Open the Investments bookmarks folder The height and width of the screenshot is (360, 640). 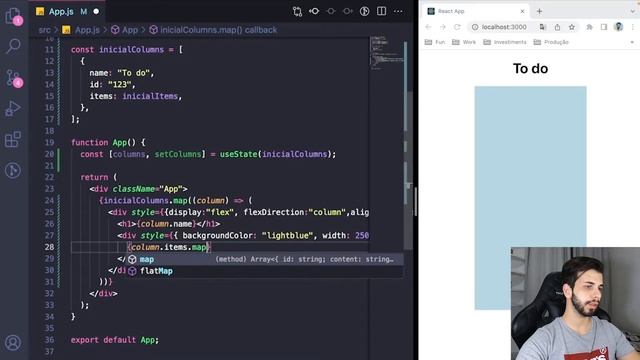pyautogui.click(x=505, y=42)
